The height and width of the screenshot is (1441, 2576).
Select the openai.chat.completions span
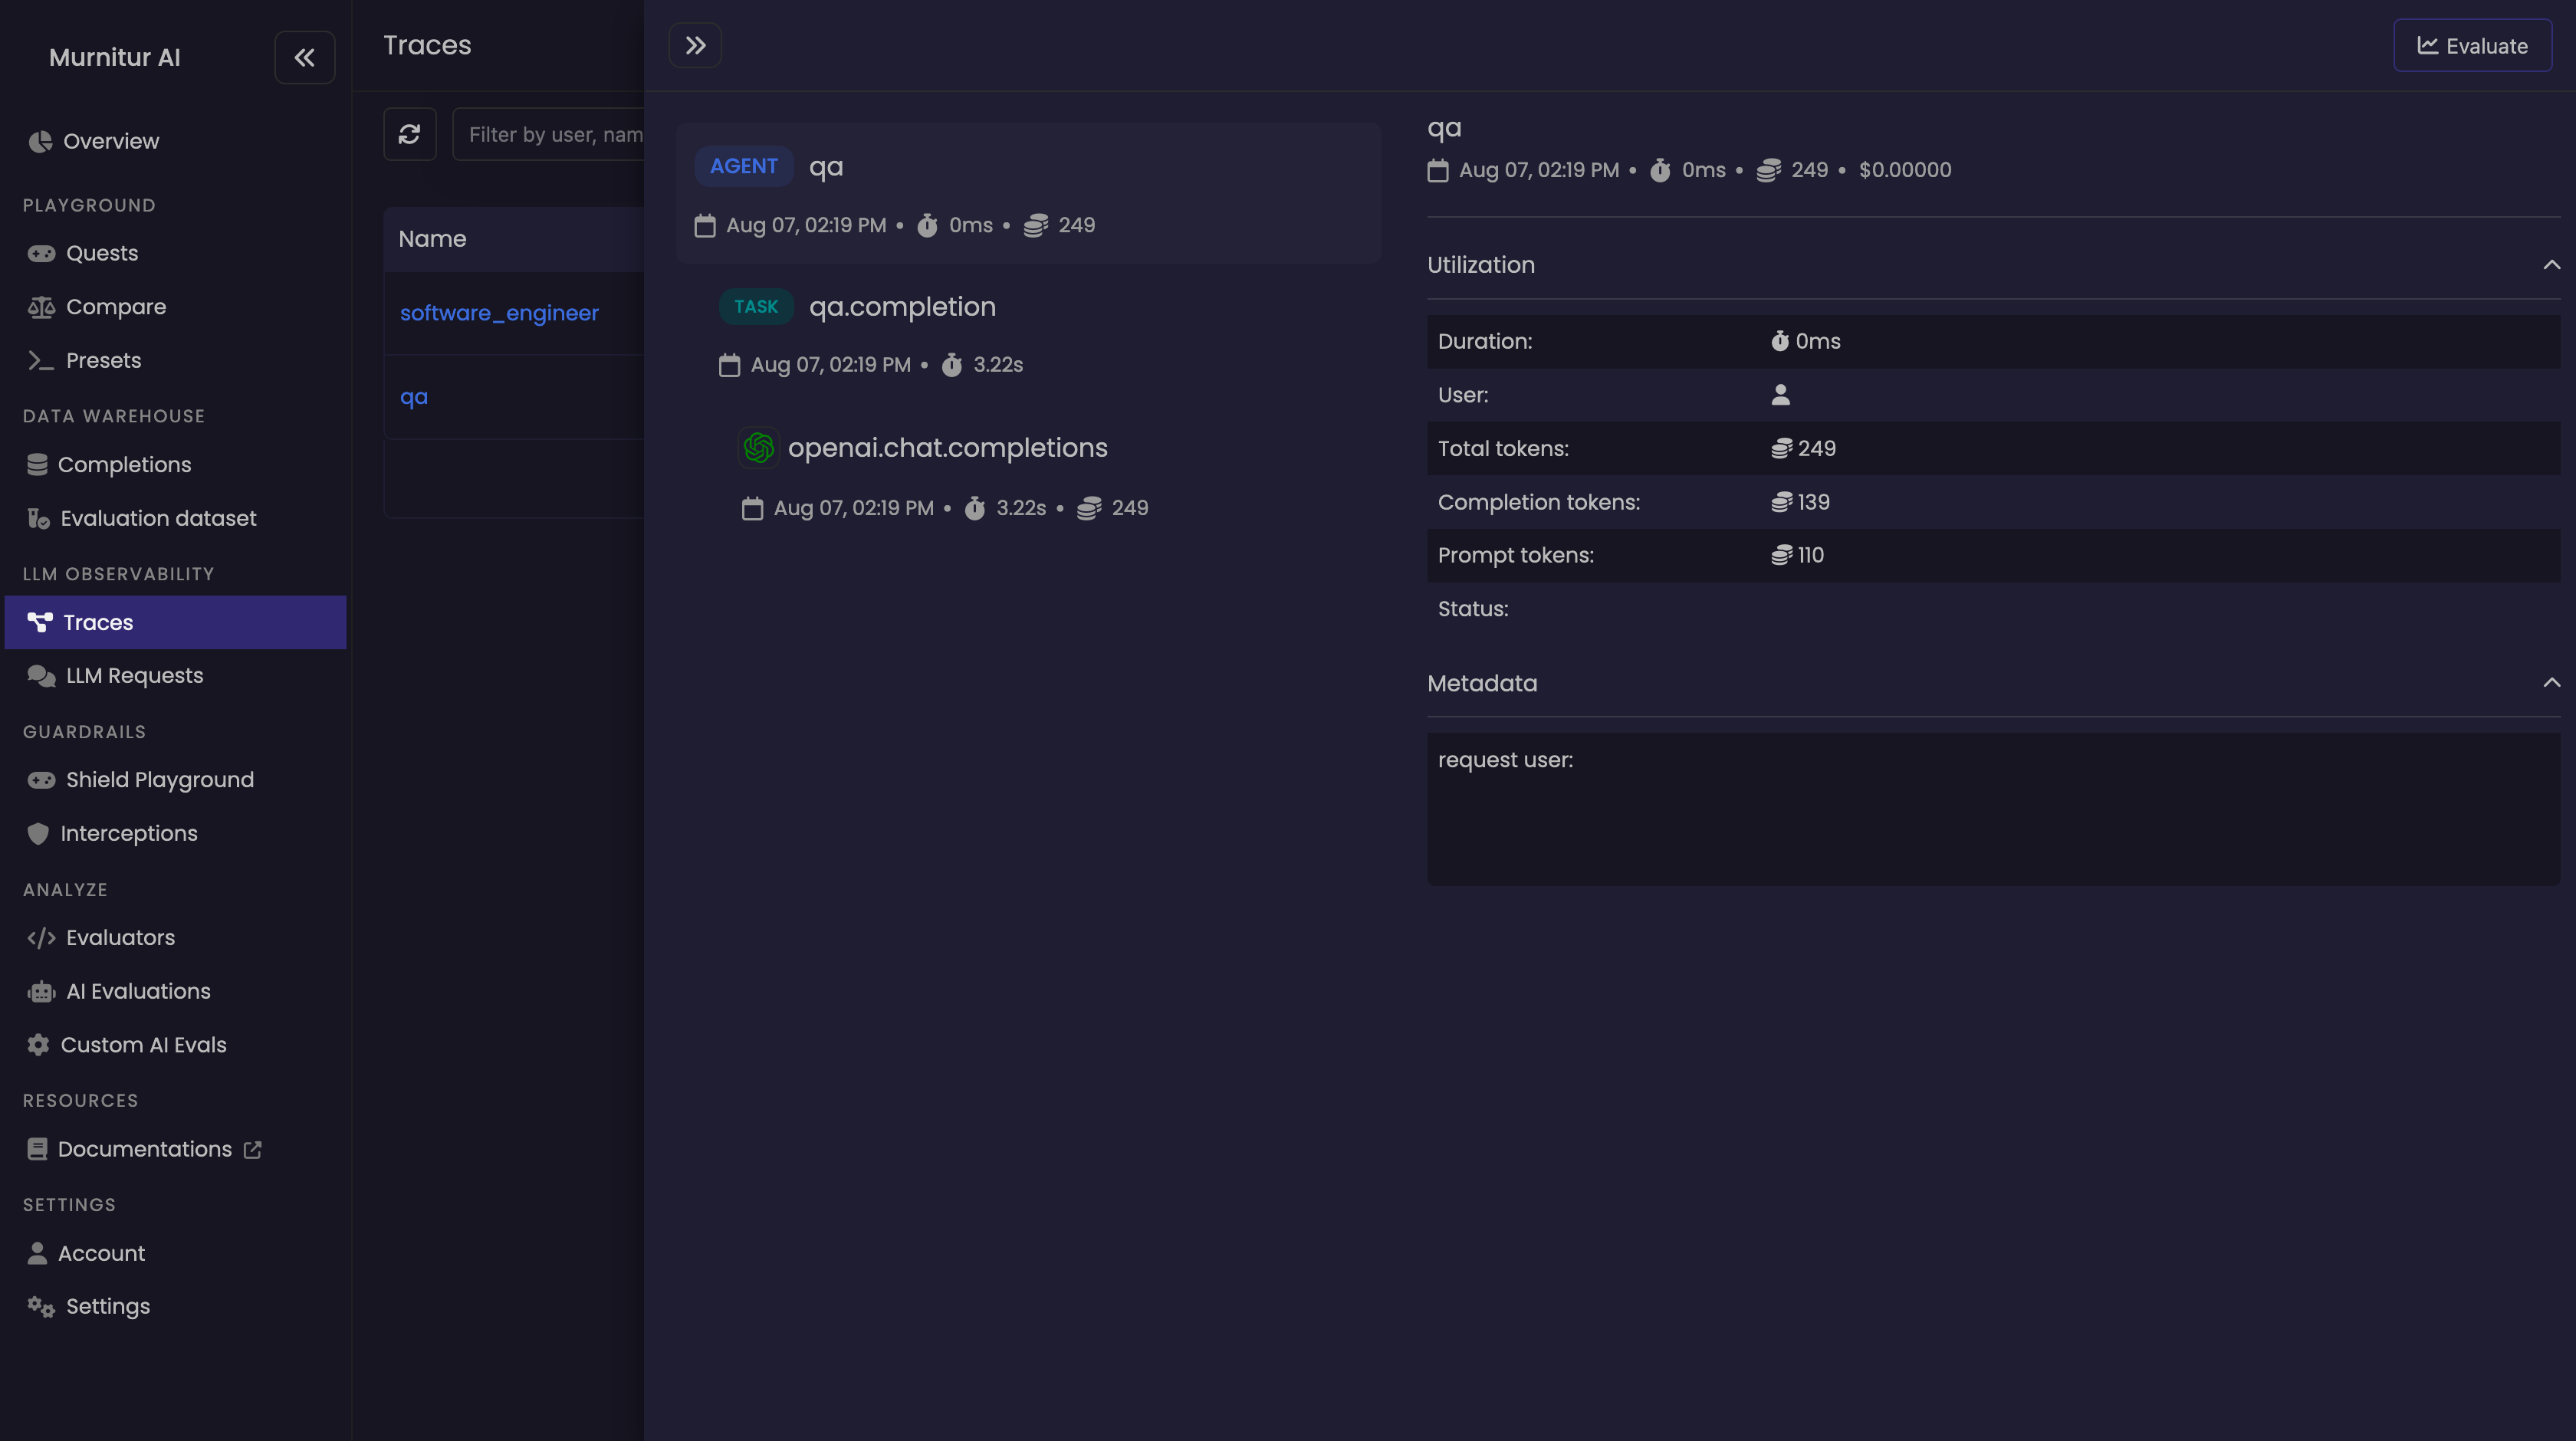947,448
